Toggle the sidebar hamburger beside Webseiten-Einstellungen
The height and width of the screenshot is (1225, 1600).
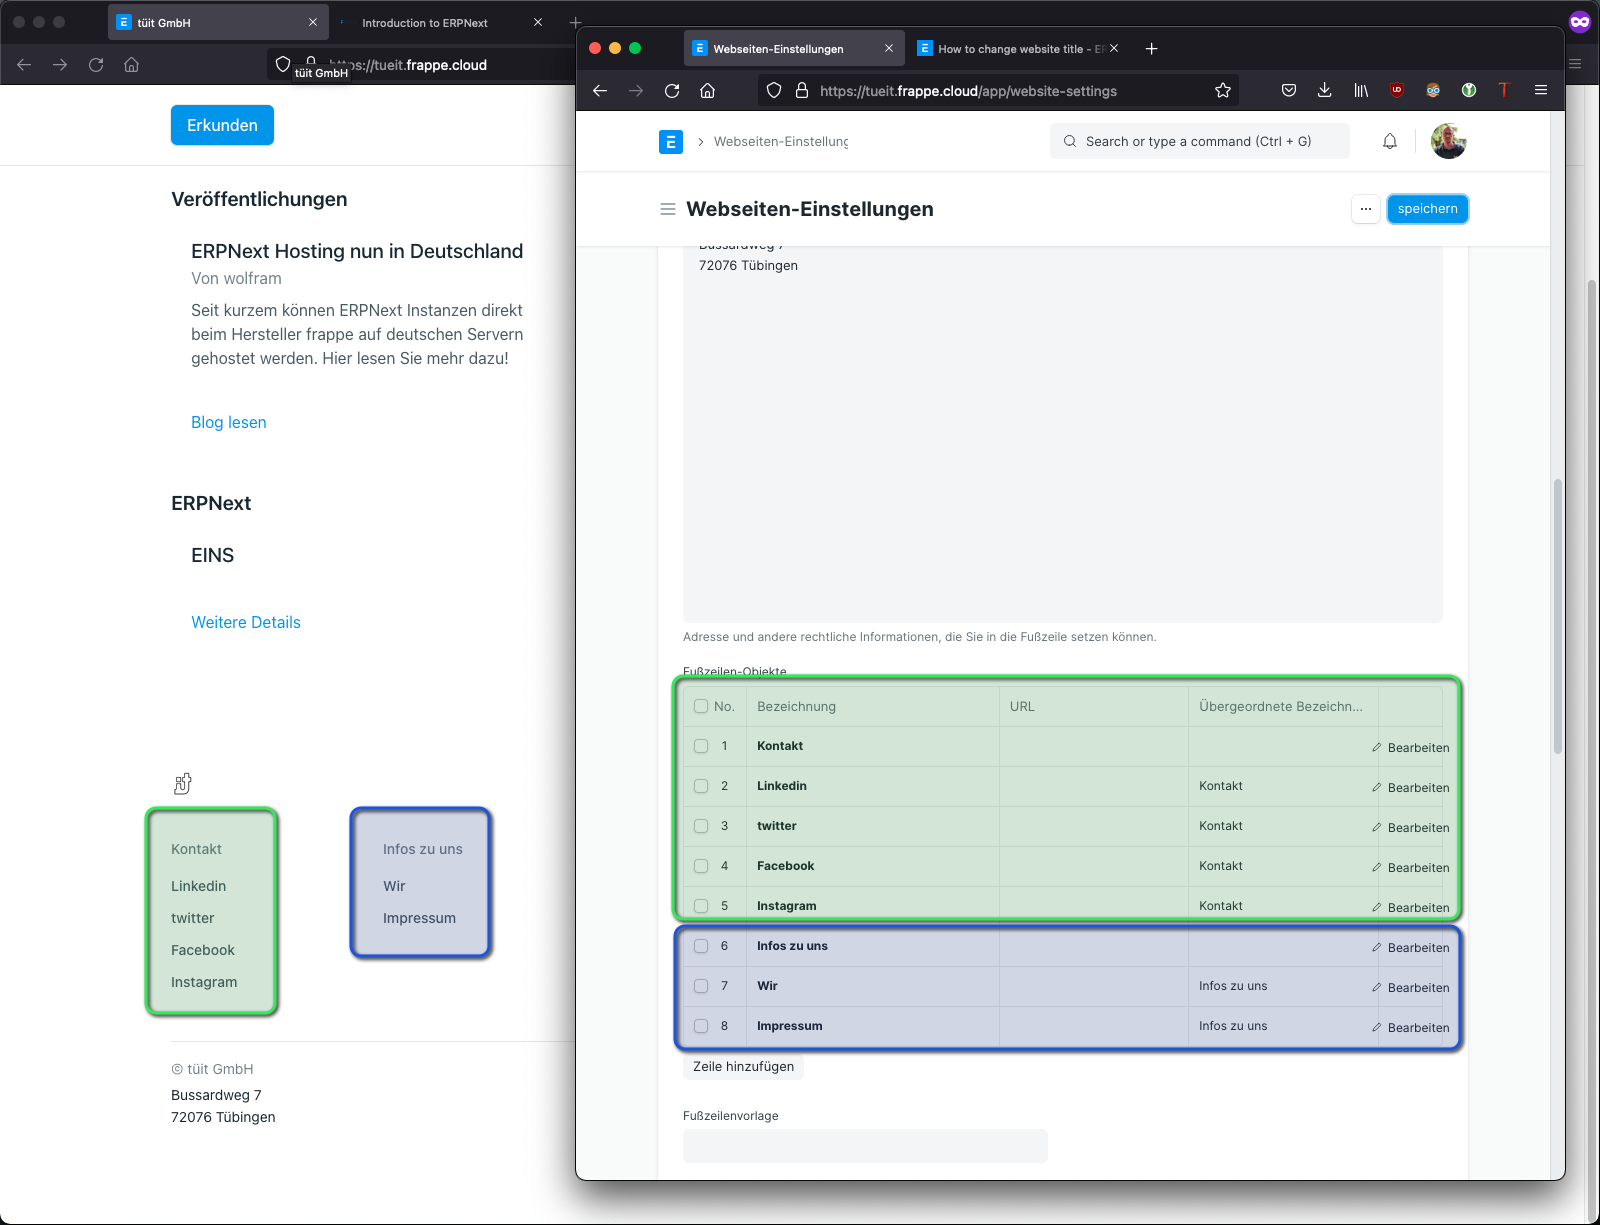[x=668, y=209]
